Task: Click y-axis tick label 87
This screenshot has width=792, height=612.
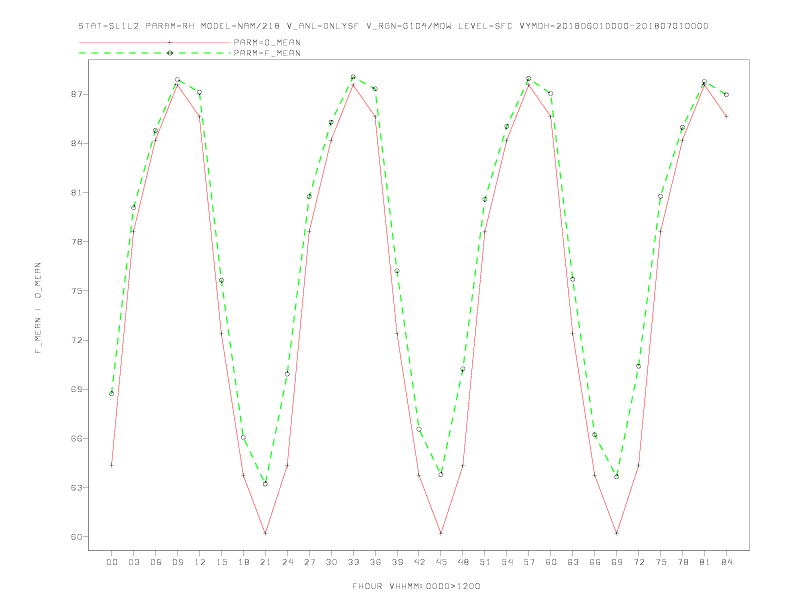Action: [77, 94]
